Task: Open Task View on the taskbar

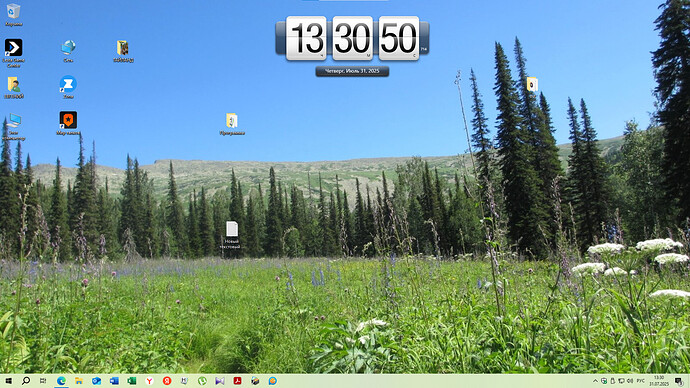Action: pyautogui.click(x=43, y=381)
